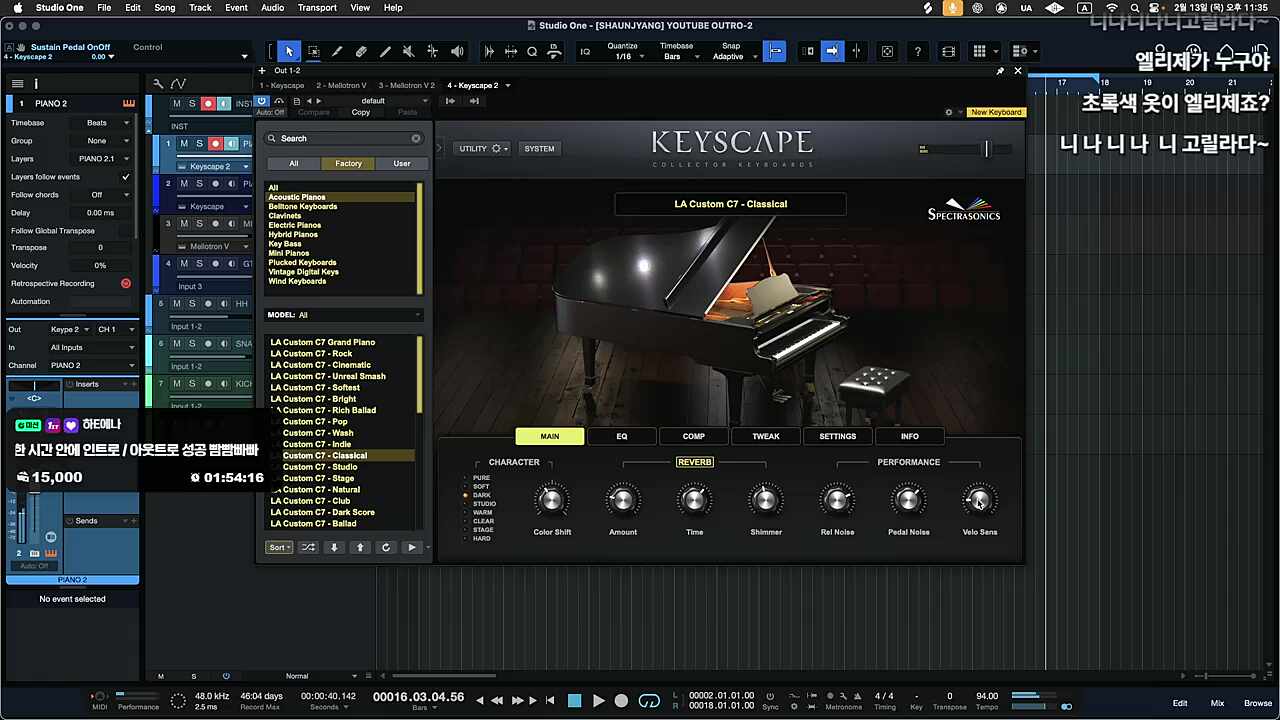
Task: Click the transport record button
Action: 621,701
